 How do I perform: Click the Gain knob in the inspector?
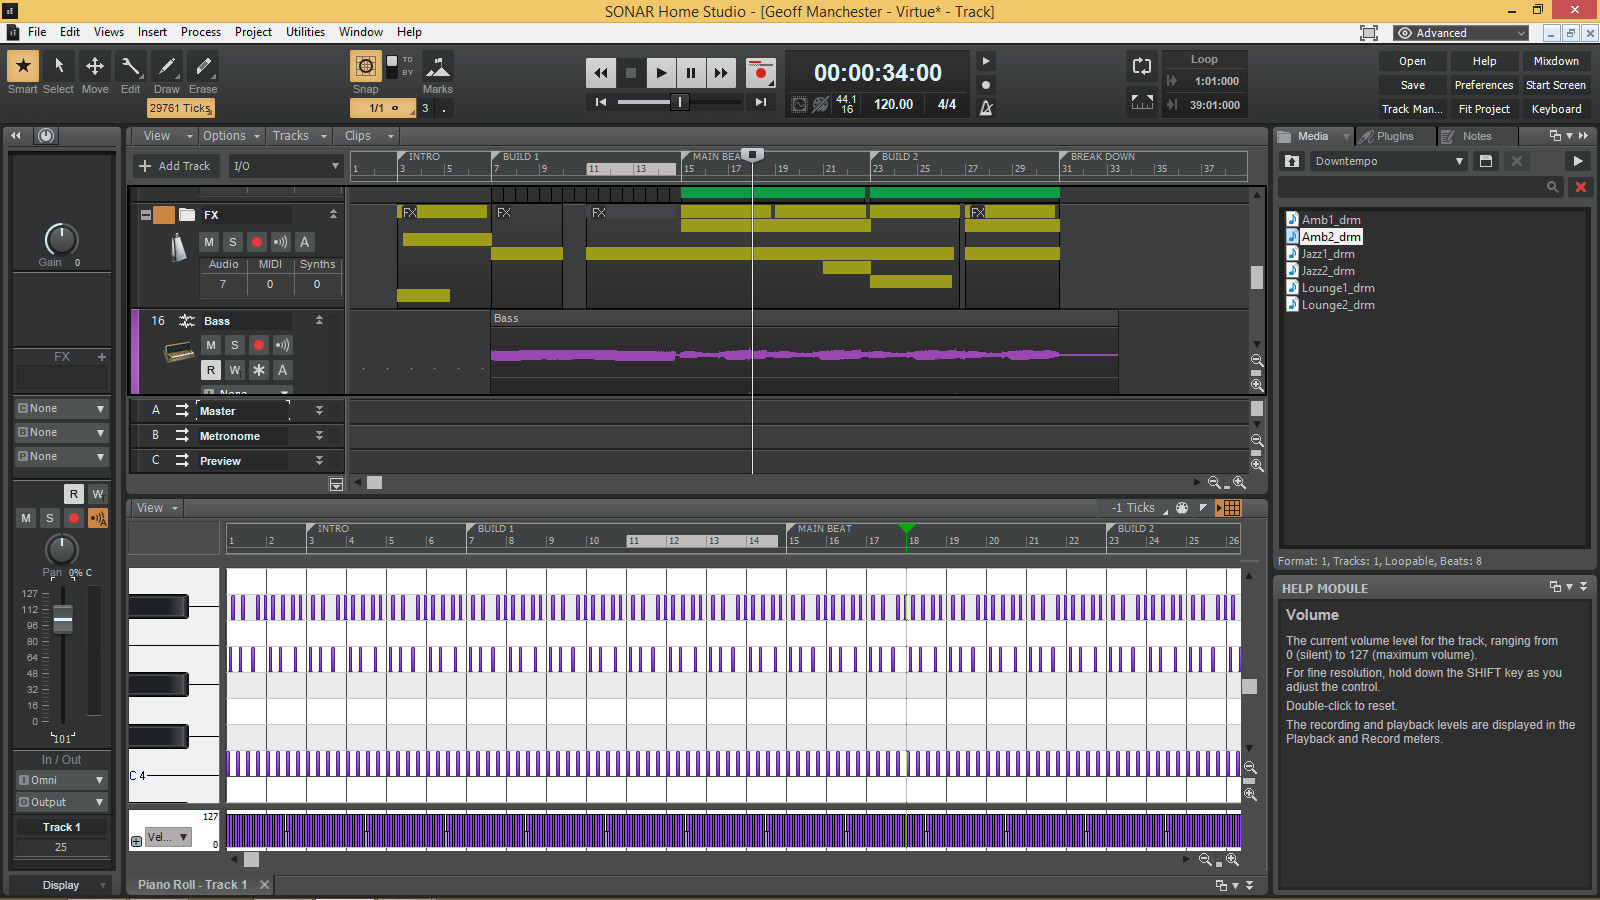click(x=61, y=240)
